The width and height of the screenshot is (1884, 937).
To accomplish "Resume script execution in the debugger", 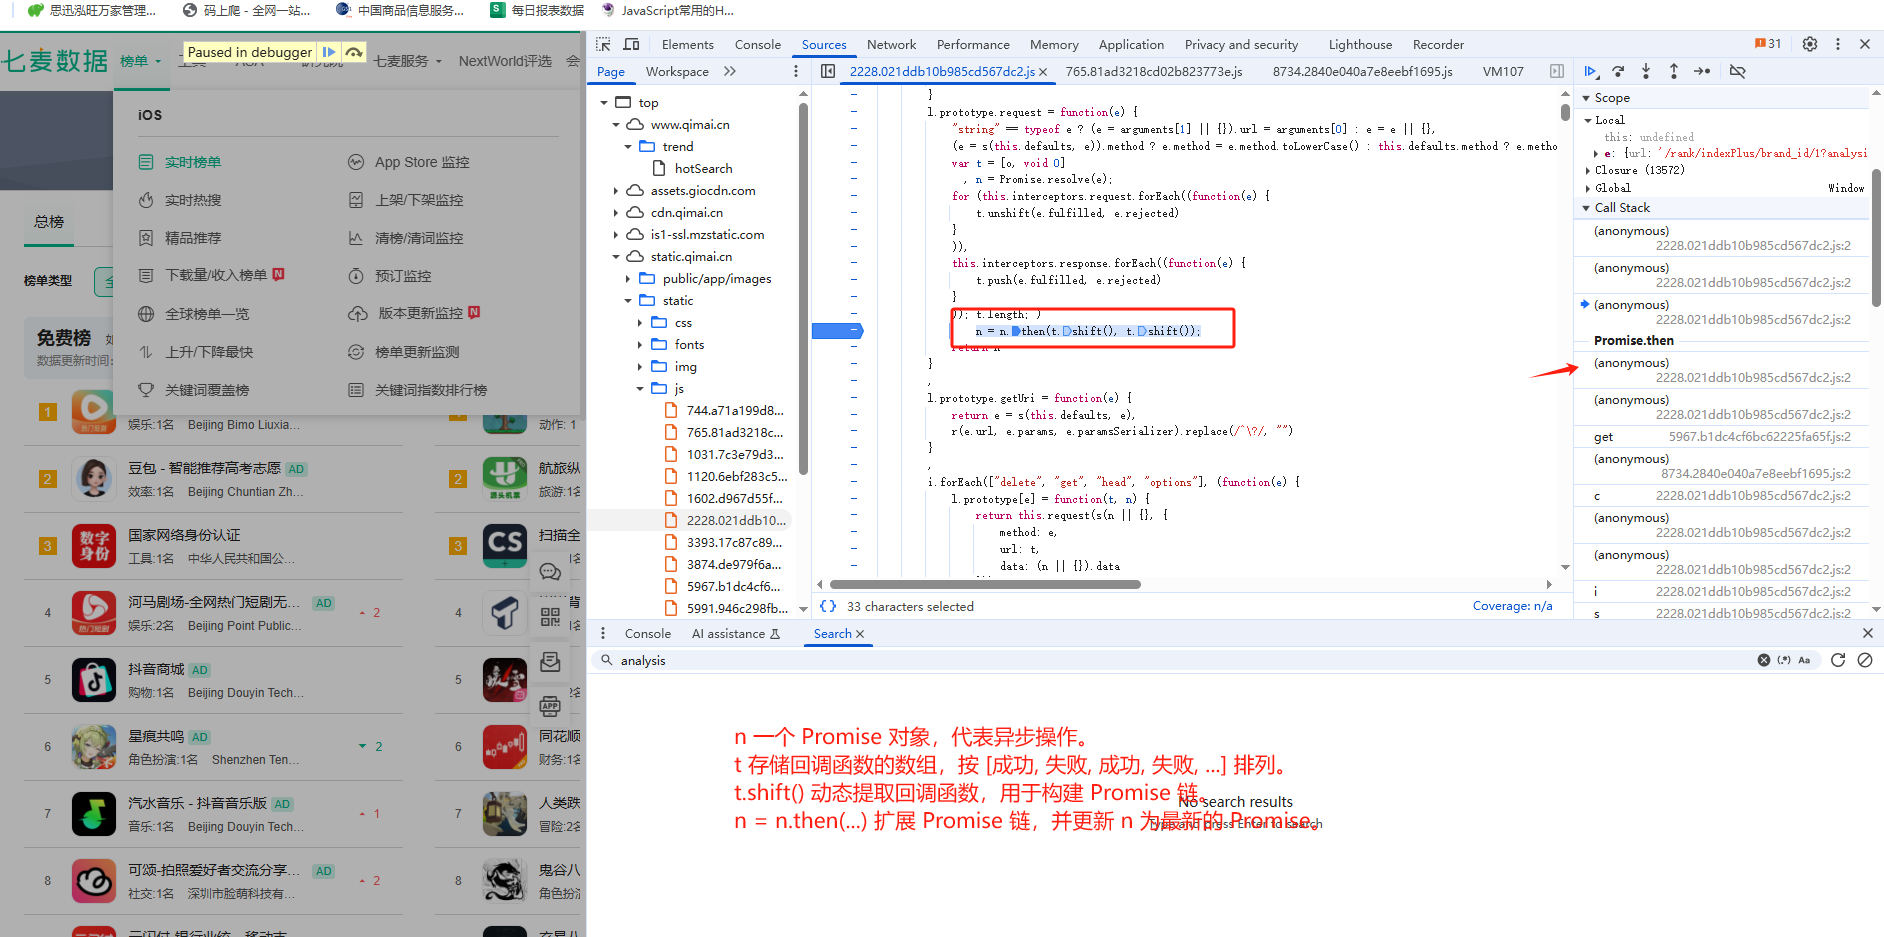I will click(1591, 71).
